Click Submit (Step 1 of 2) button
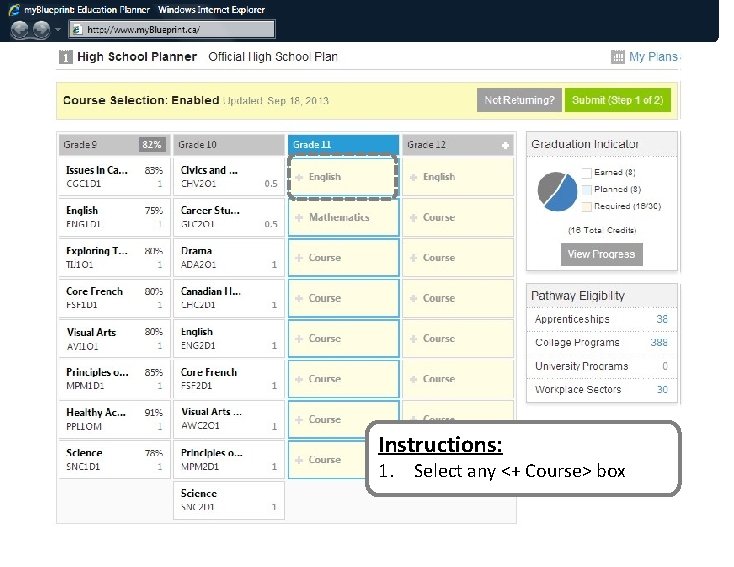The image size is (734, 567). tap(617, 100)
